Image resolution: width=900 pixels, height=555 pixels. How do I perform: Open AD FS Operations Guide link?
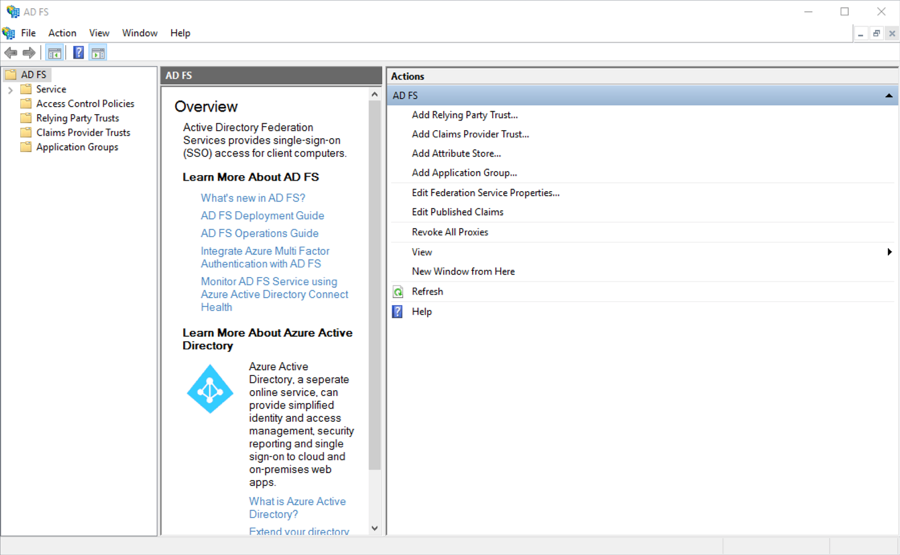[x=259, y=234]
